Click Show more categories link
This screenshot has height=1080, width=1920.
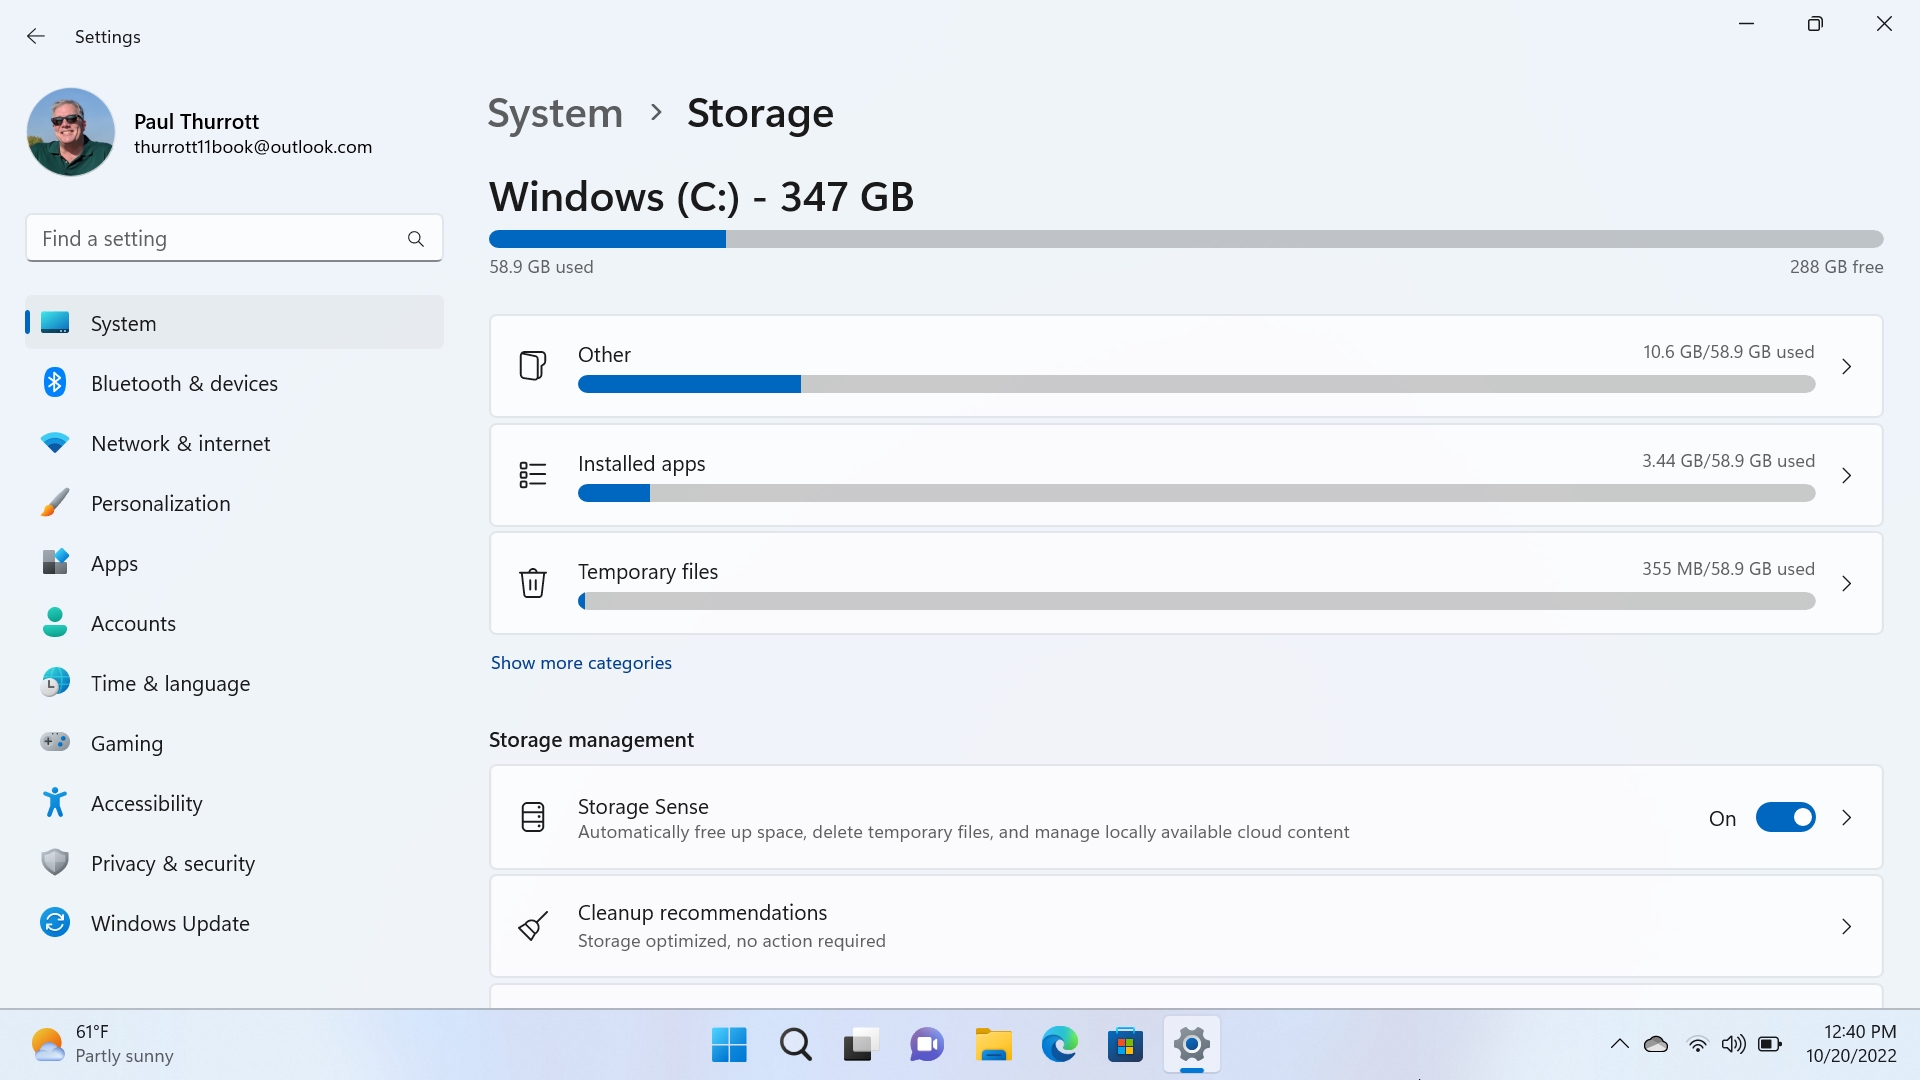click(x=581, y=663)
